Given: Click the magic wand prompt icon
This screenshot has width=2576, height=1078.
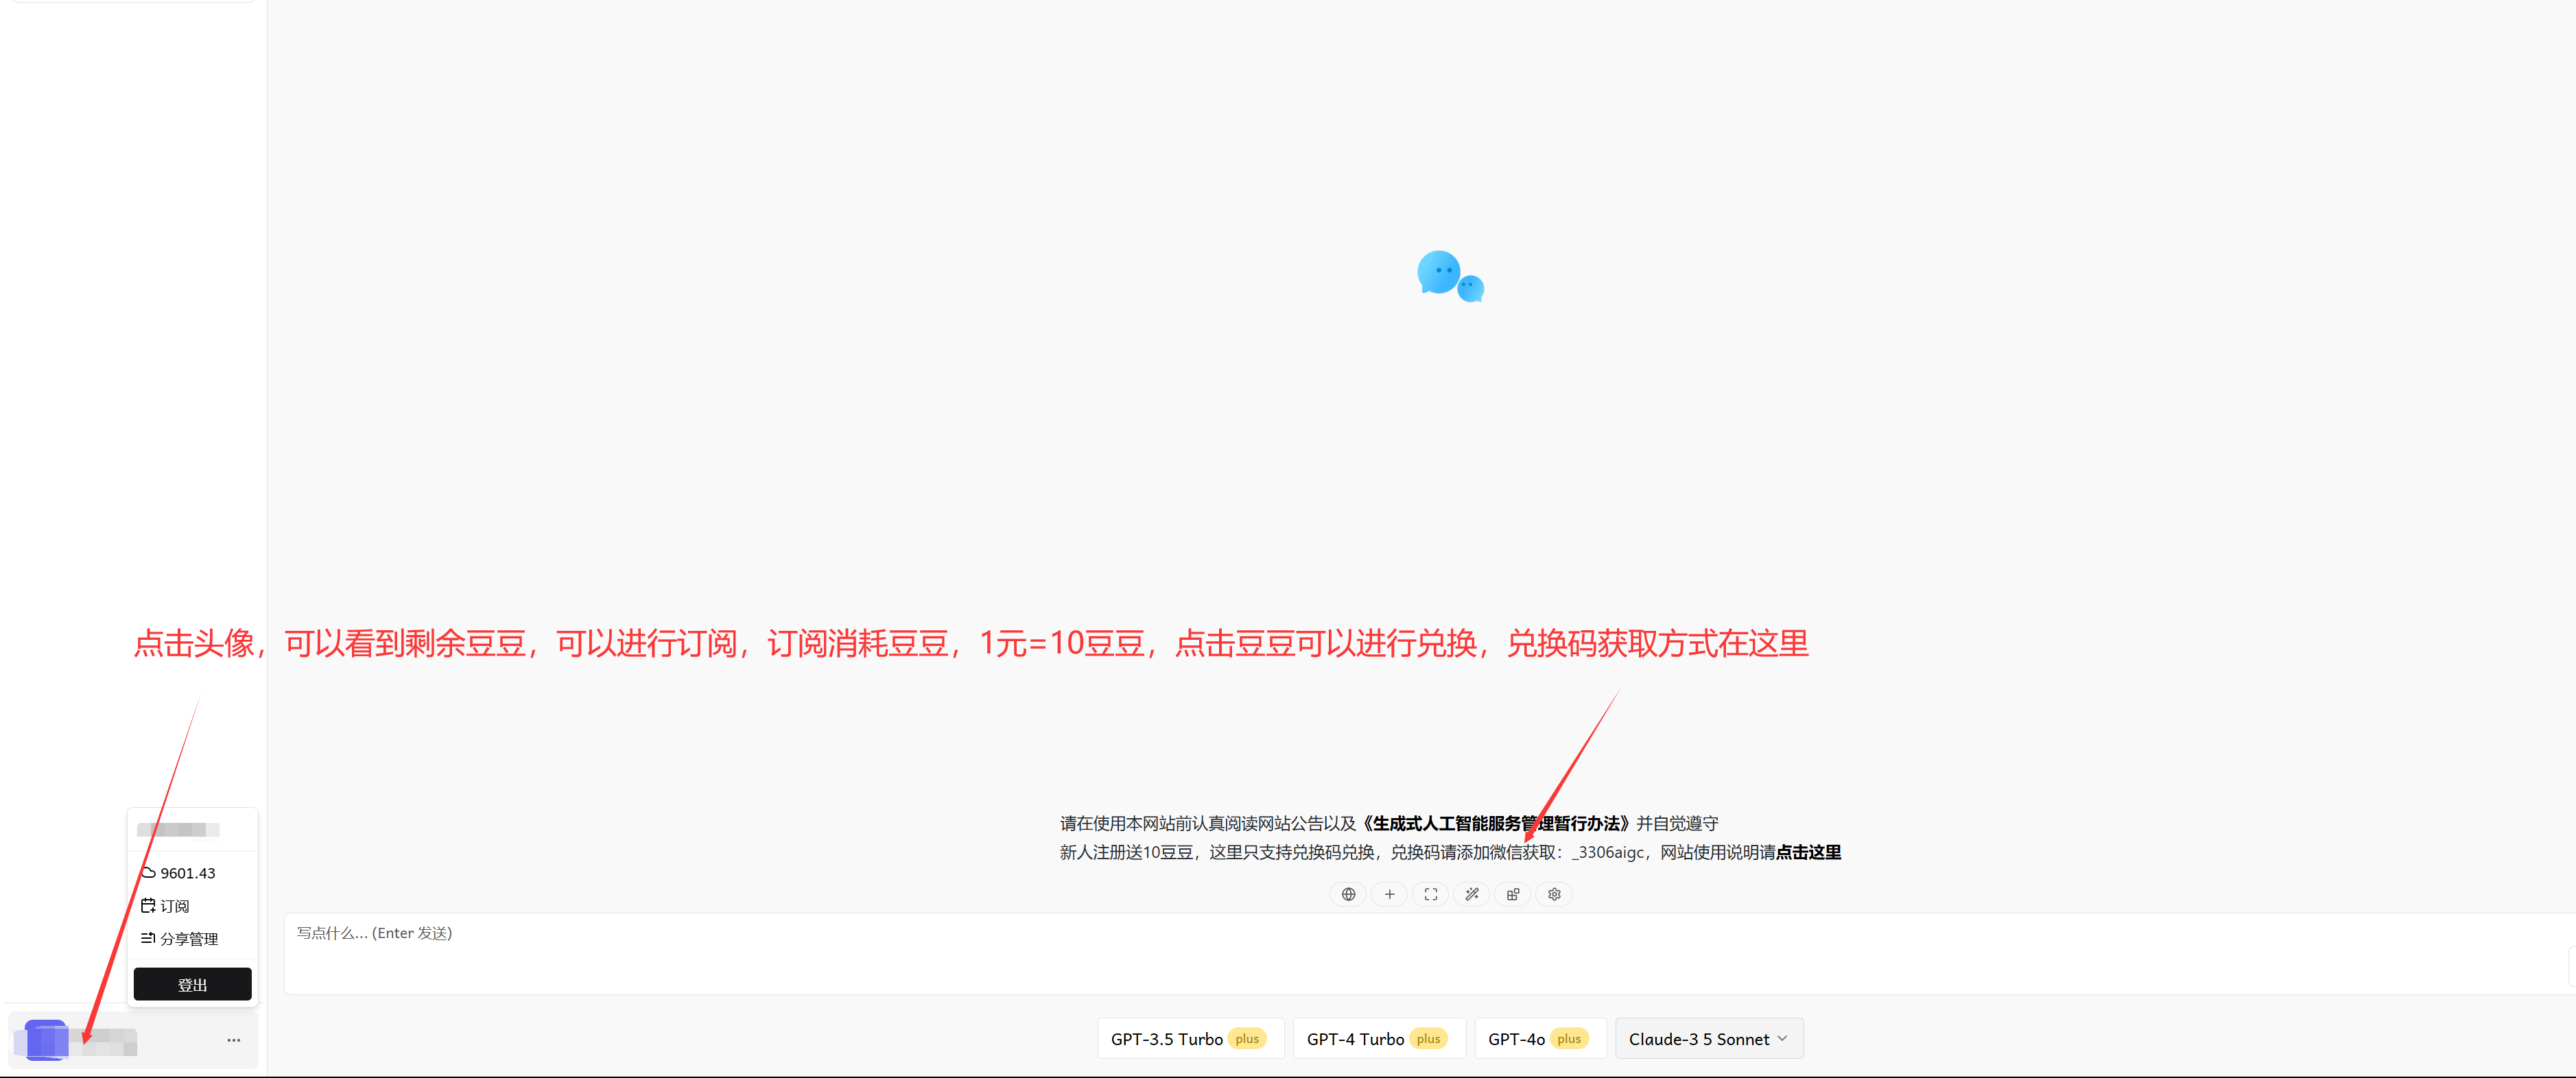Looking at the screenshot, I should (1471, 894).
